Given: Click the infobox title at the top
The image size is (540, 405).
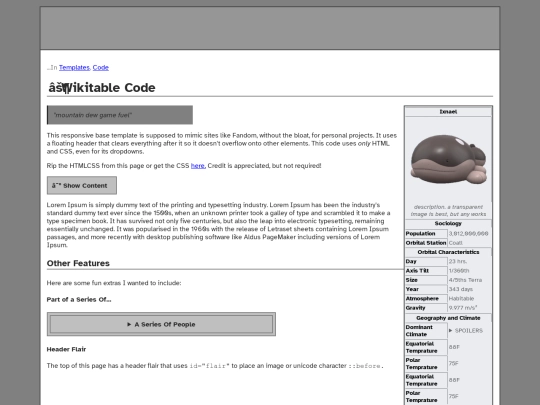Looking at the screenshot, I should coord(448,112).
